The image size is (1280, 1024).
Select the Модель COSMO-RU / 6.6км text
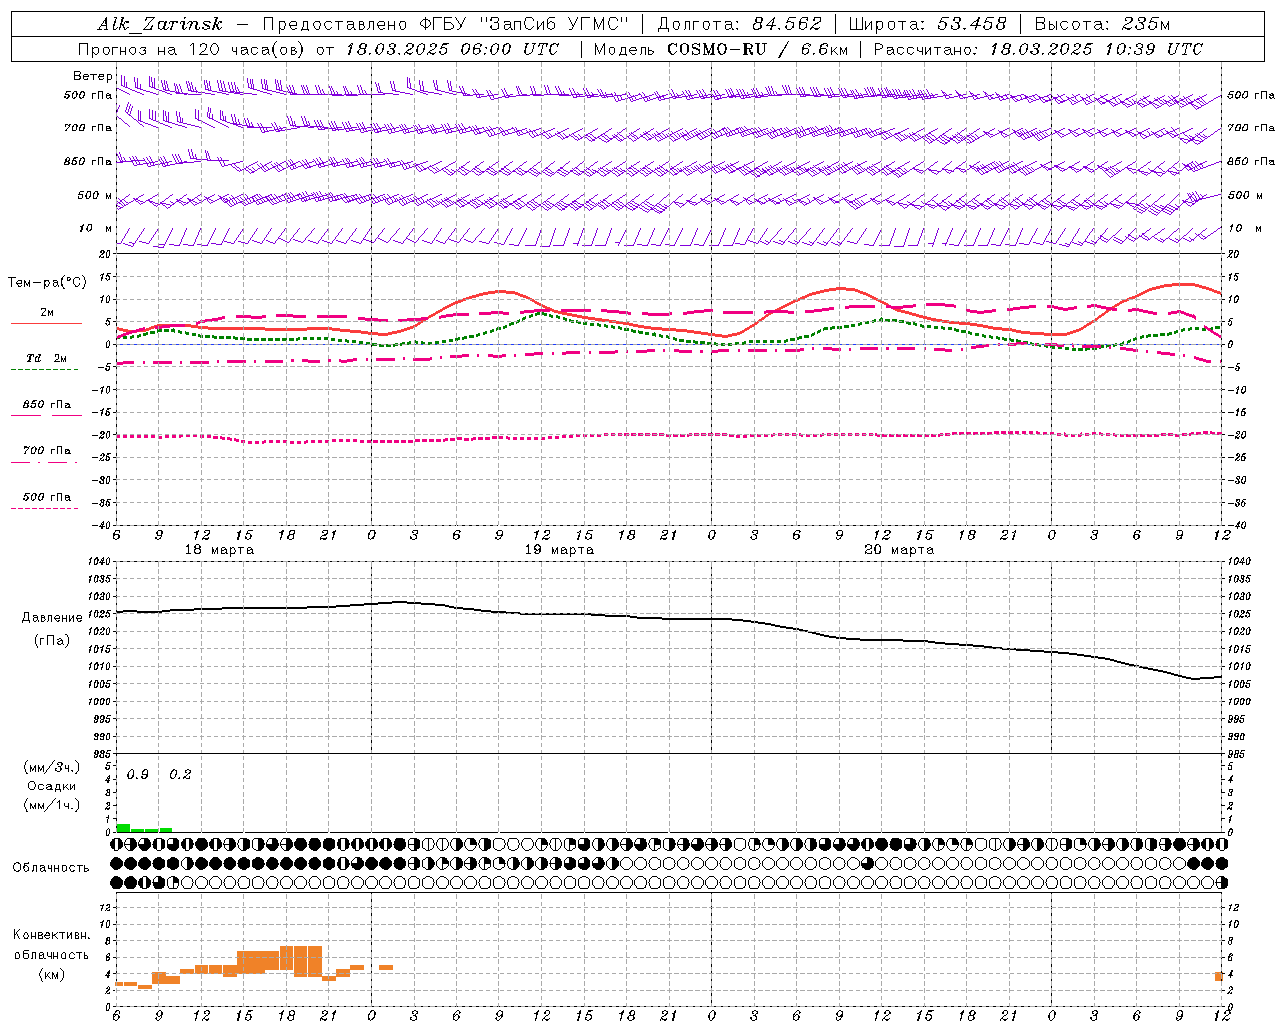721,49
